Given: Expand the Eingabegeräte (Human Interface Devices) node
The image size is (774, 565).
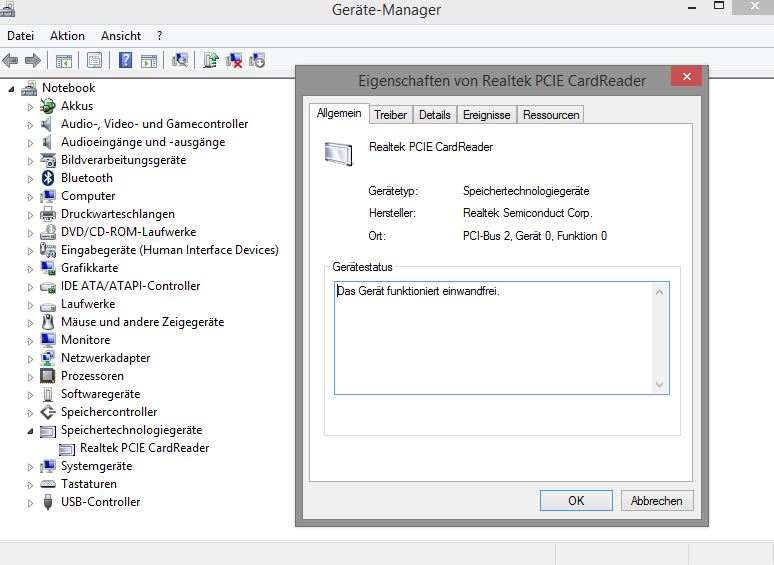Looking at the screenshot, I should tap(31, 251).
